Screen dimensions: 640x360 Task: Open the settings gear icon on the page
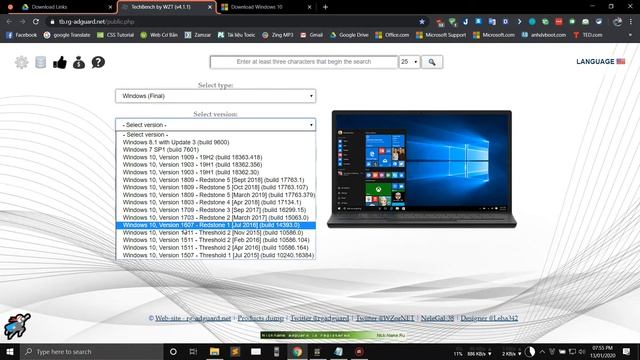click(x=22, y=62)
